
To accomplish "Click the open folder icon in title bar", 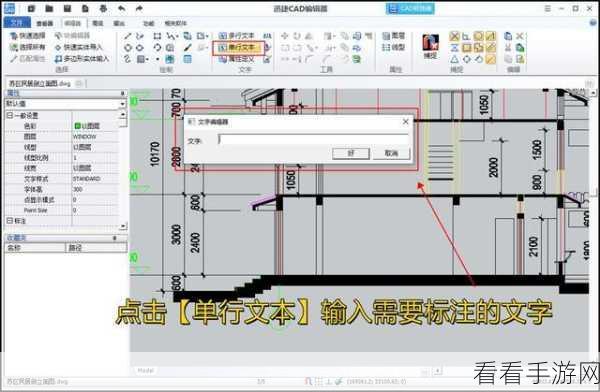I will [49, 8].
